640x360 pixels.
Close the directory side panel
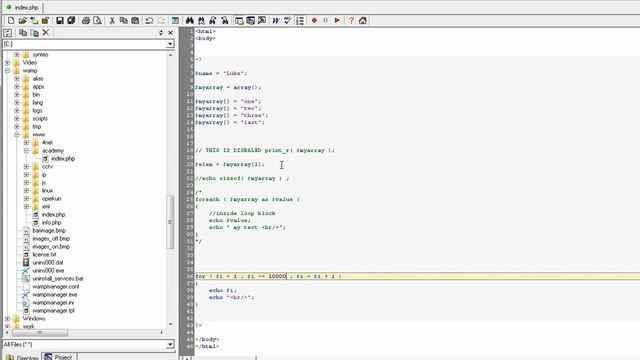tap(171, 33)
